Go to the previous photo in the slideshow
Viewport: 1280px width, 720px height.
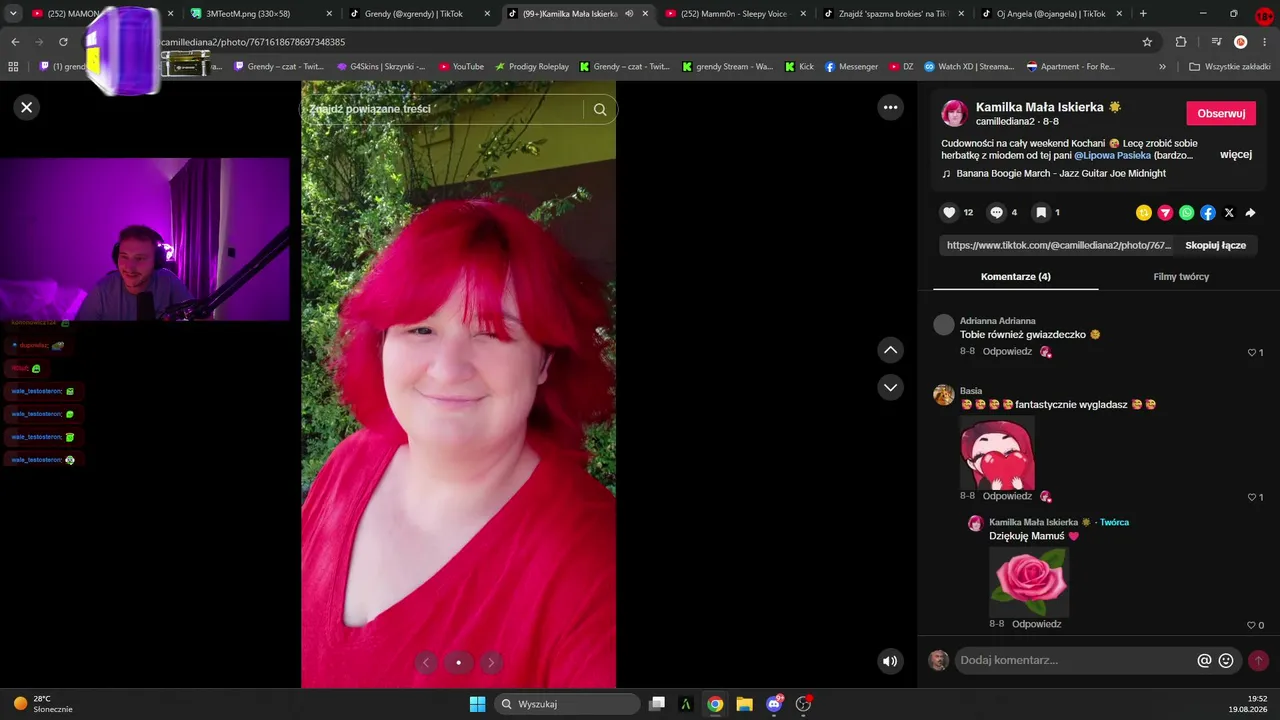[426, 662]
